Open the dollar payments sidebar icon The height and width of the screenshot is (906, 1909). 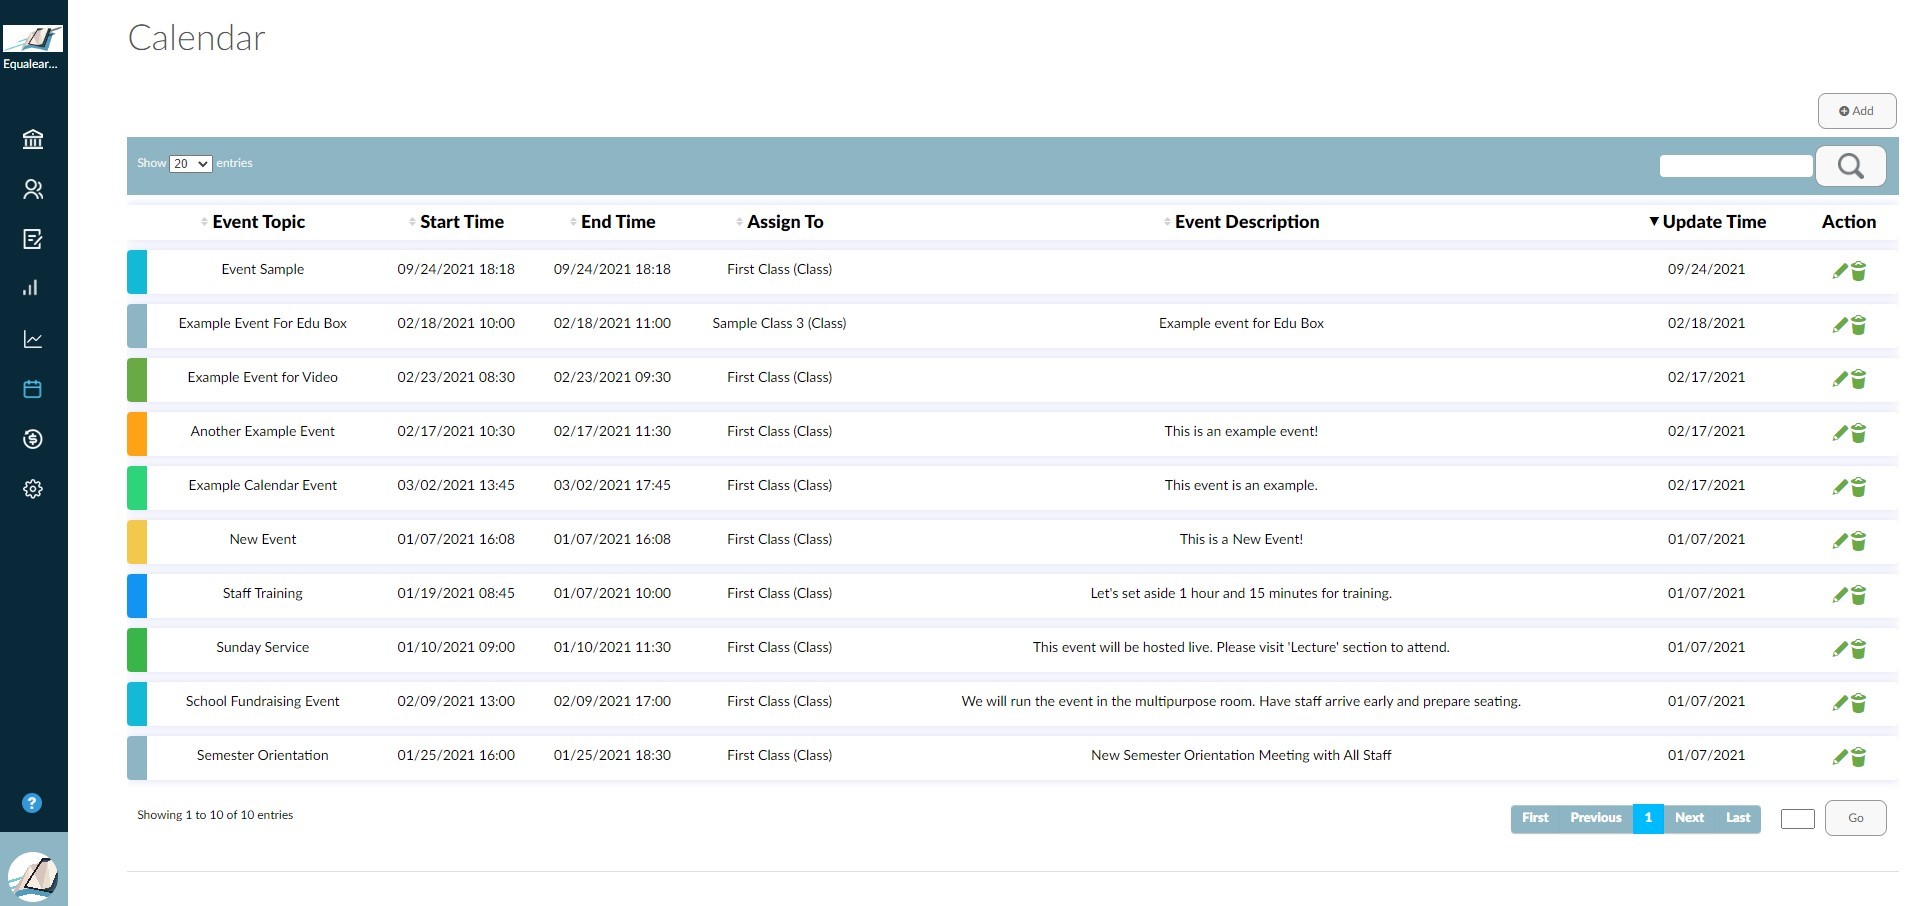[x=33, y=439]
